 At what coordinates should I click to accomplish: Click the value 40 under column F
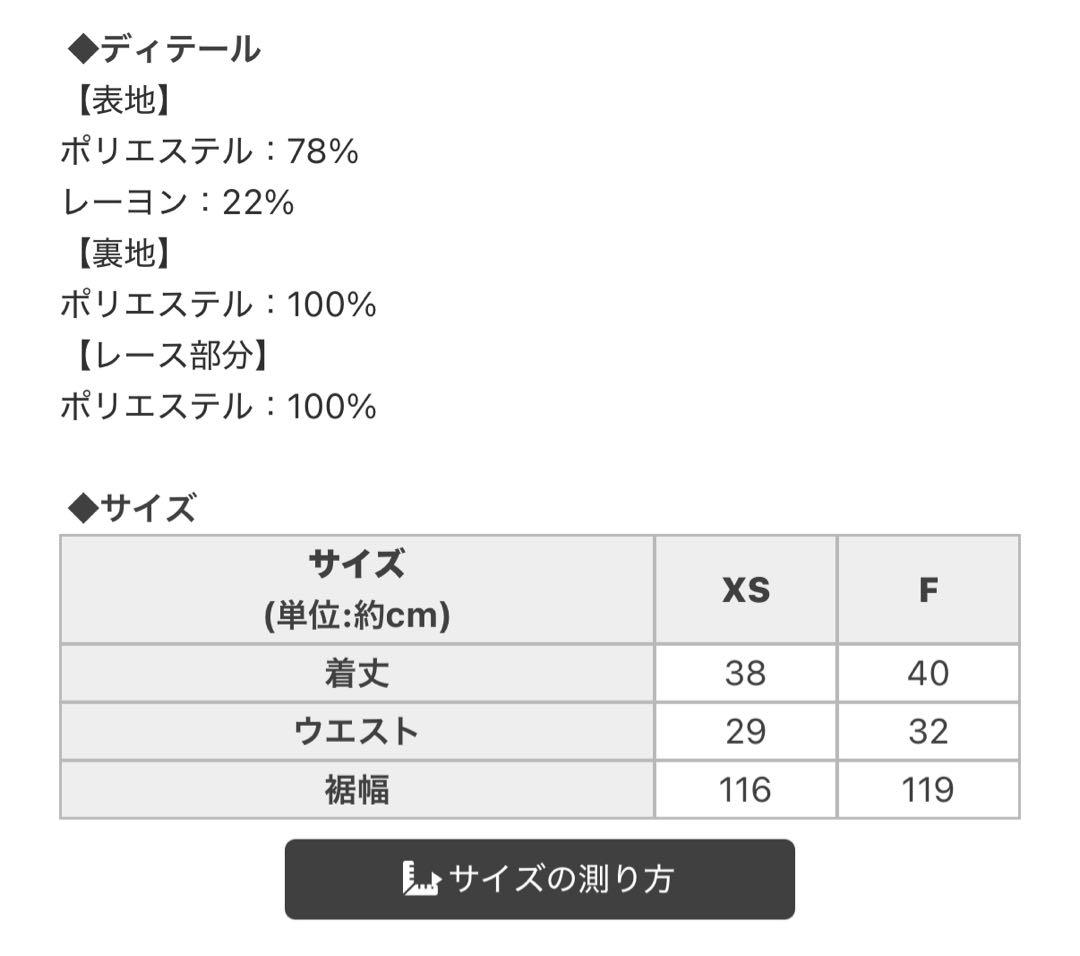tap(928, 673)
